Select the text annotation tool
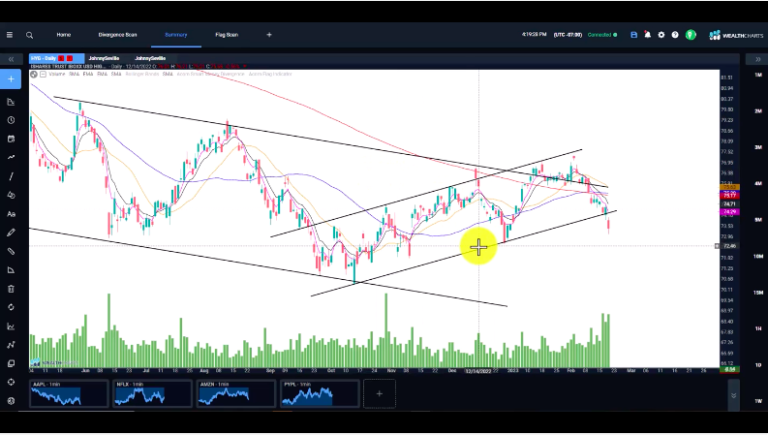Image resolution: width=768 pixels, height=435 pixels. coord(11,213)
